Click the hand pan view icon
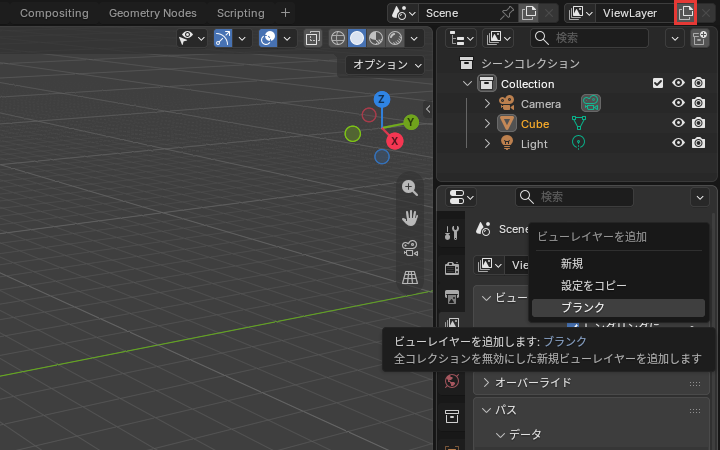Image resolution: width=720 pixels, height=450 pixels. pos(410,218)
